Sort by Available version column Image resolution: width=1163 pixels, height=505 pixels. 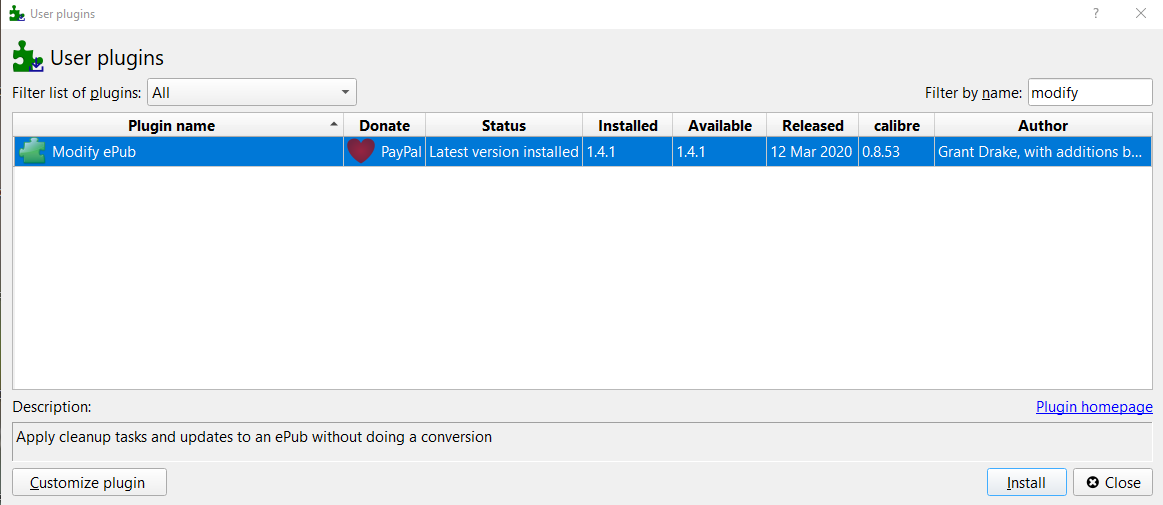pos(719,125)
